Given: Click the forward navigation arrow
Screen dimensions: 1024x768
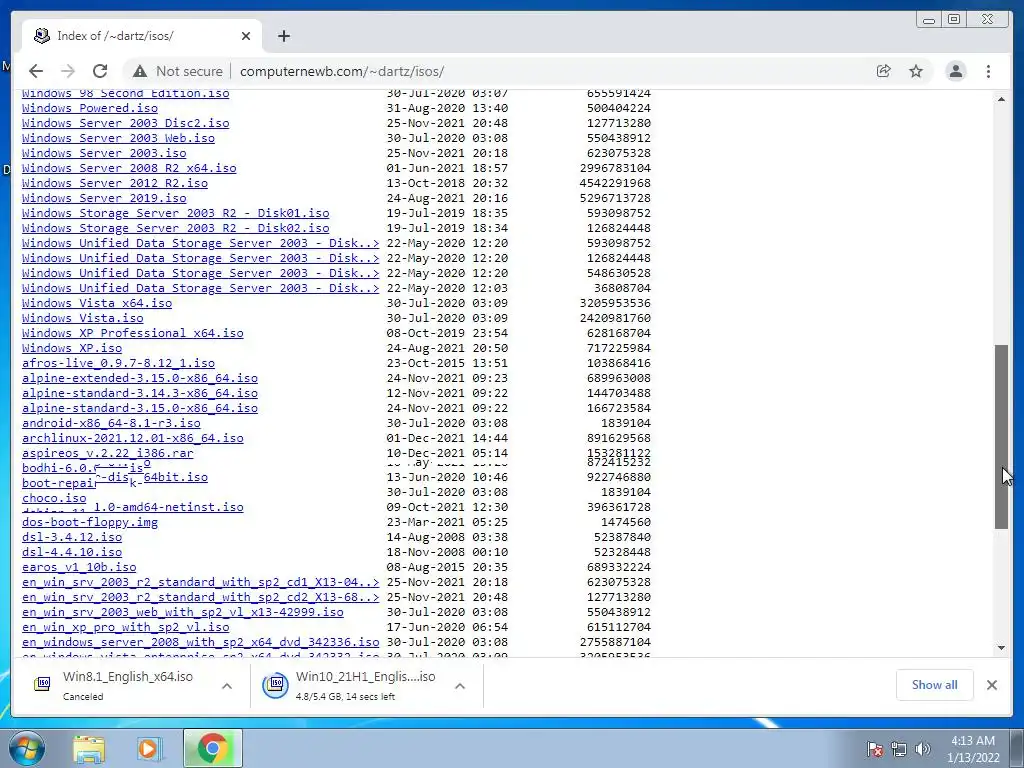Looking at the screenshot, I should pos(68,71).
